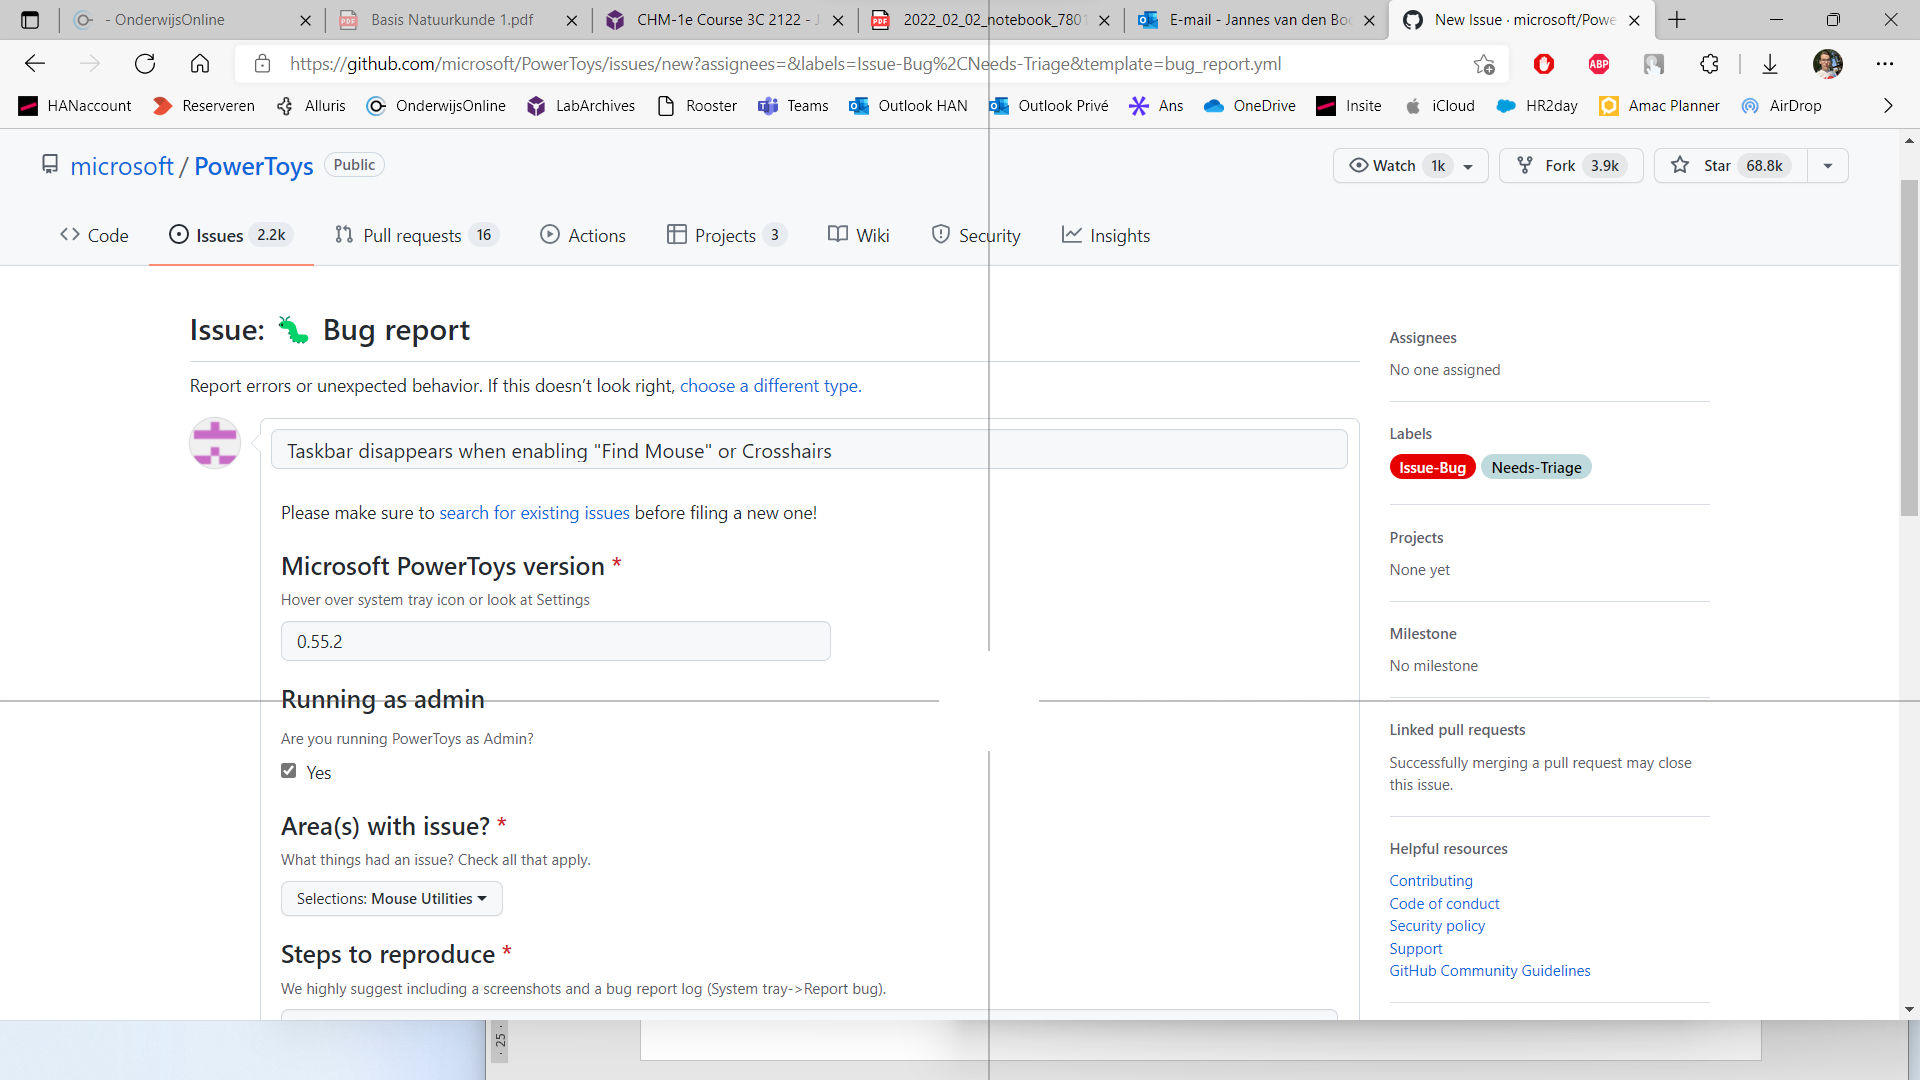Image resolution: width=1920 pixels, height=1080 pixels.
Task: Open the Actions section icon
Action: click(x=550, y=235)
